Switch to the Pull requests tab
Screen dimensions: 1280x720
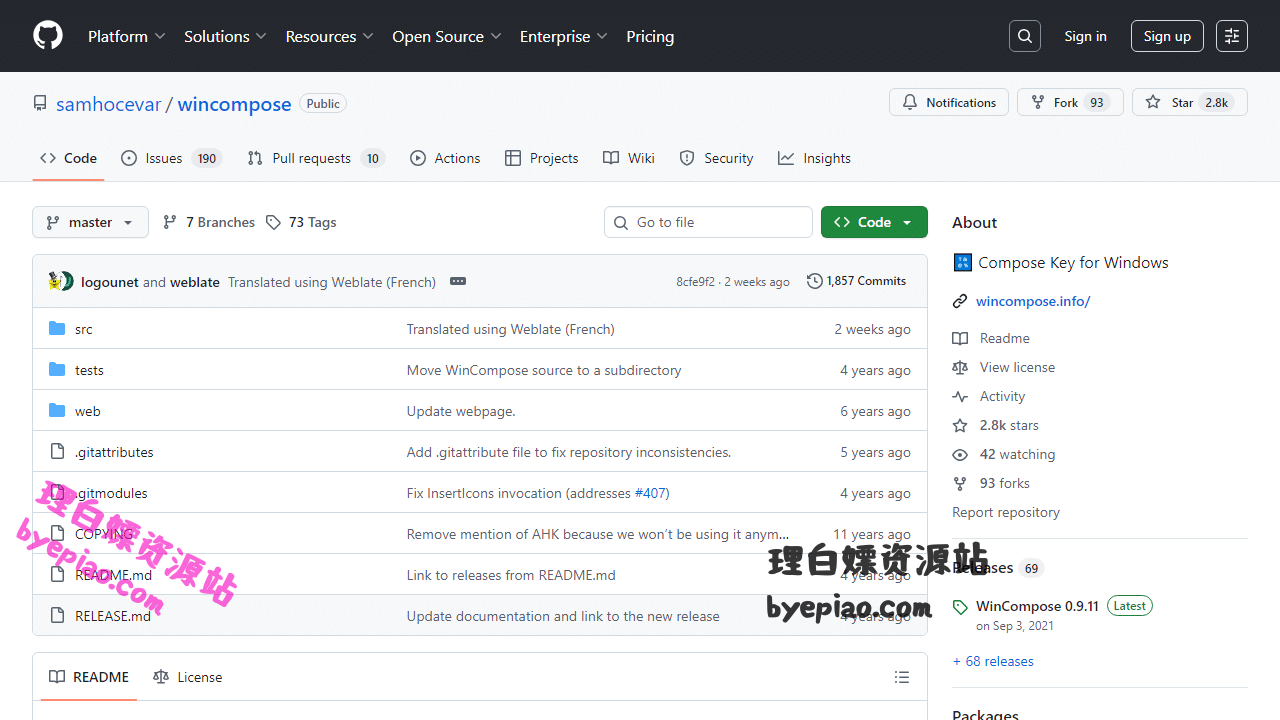(315, 158)
